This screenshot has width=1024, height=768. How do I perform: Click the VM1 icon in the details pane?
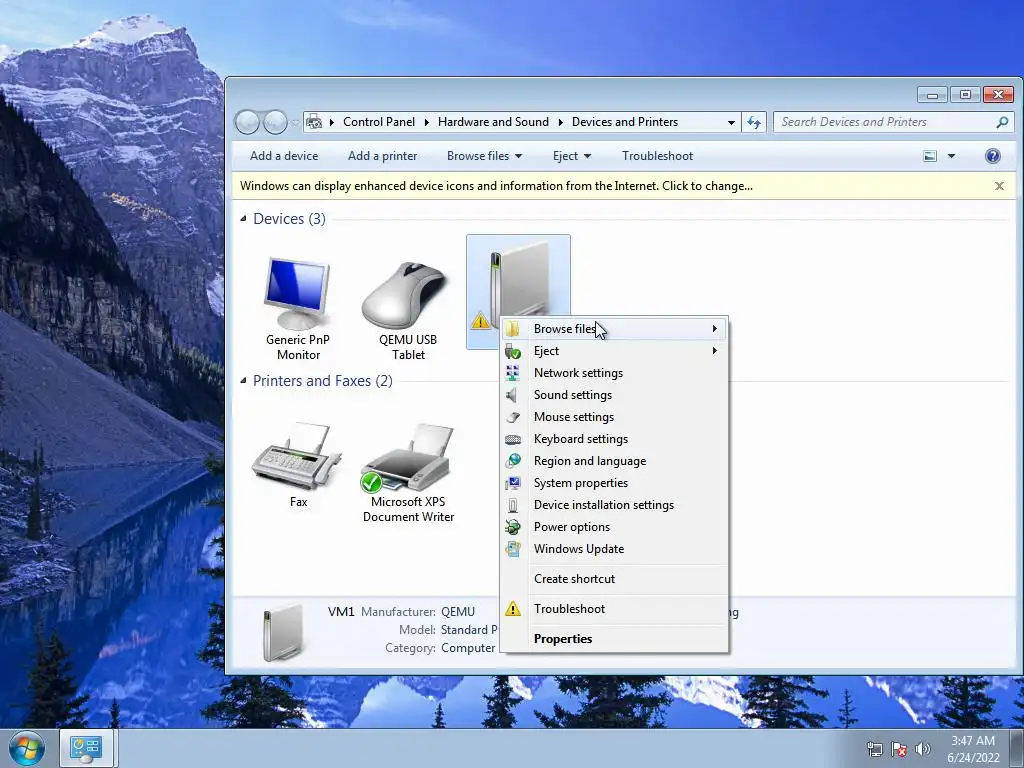283,632
